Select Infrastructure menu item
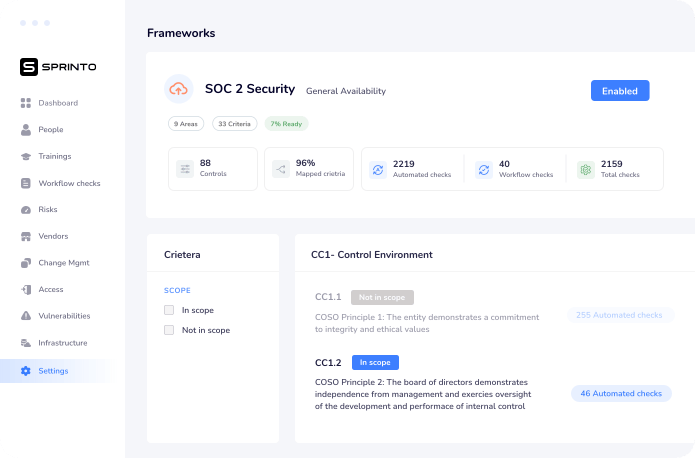 62,343
